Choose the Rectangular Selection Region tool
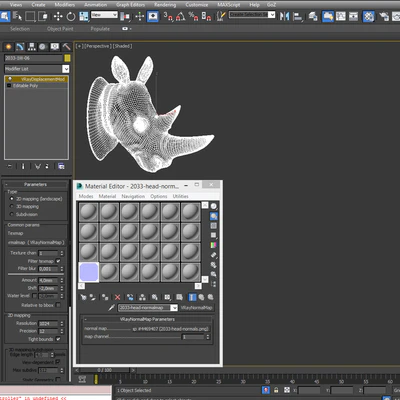Image resolution: width=400 pixels, height=400 pixels. pyautogui.click(x=30, y=16)
